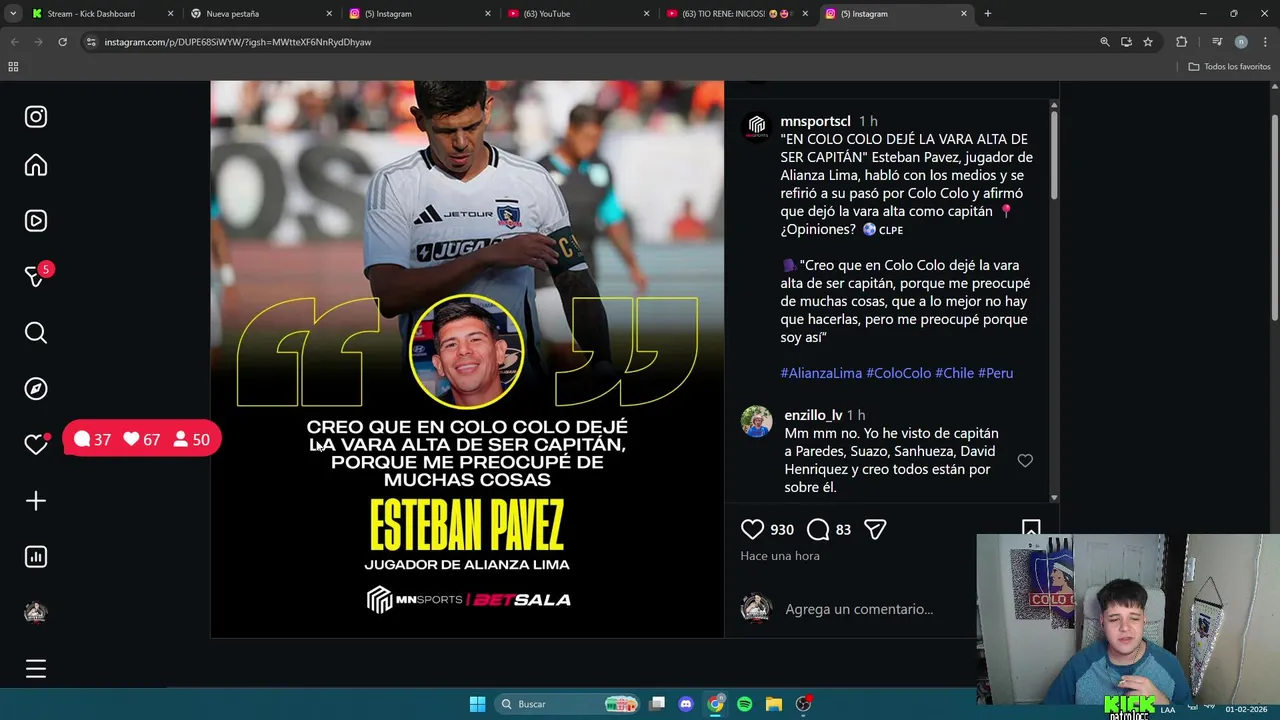Open Dashboard chart icon in sidebar

tap(36, 557)
